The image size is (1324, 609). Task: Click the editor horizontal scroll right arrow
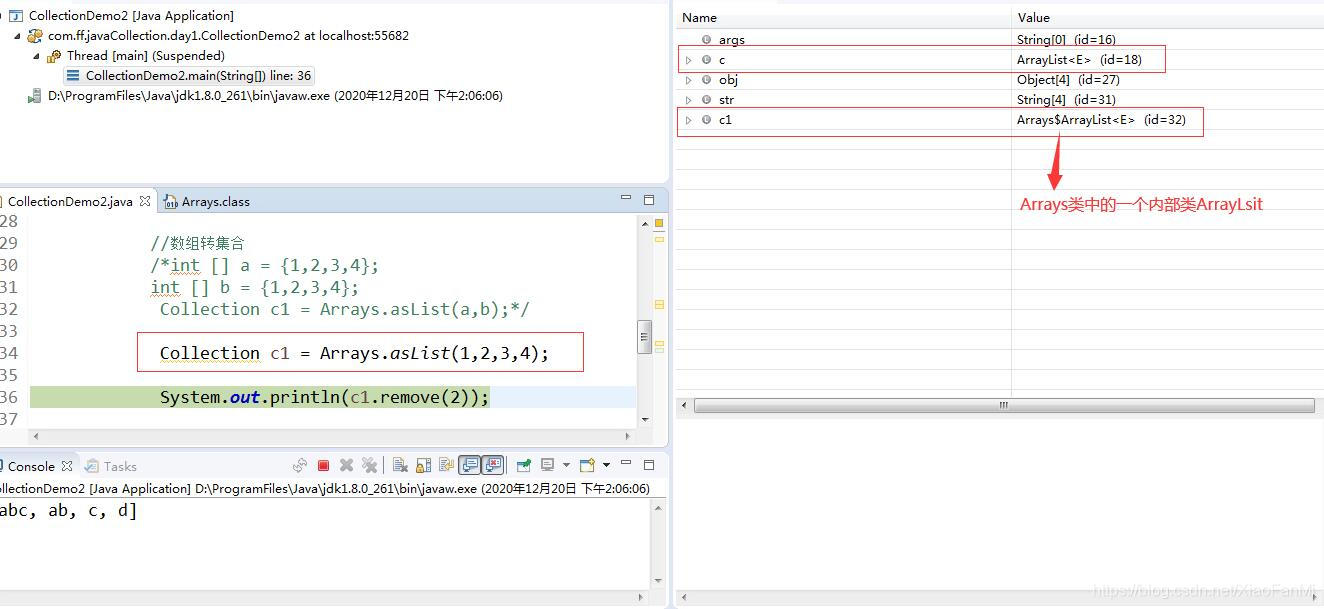(627, 436)
